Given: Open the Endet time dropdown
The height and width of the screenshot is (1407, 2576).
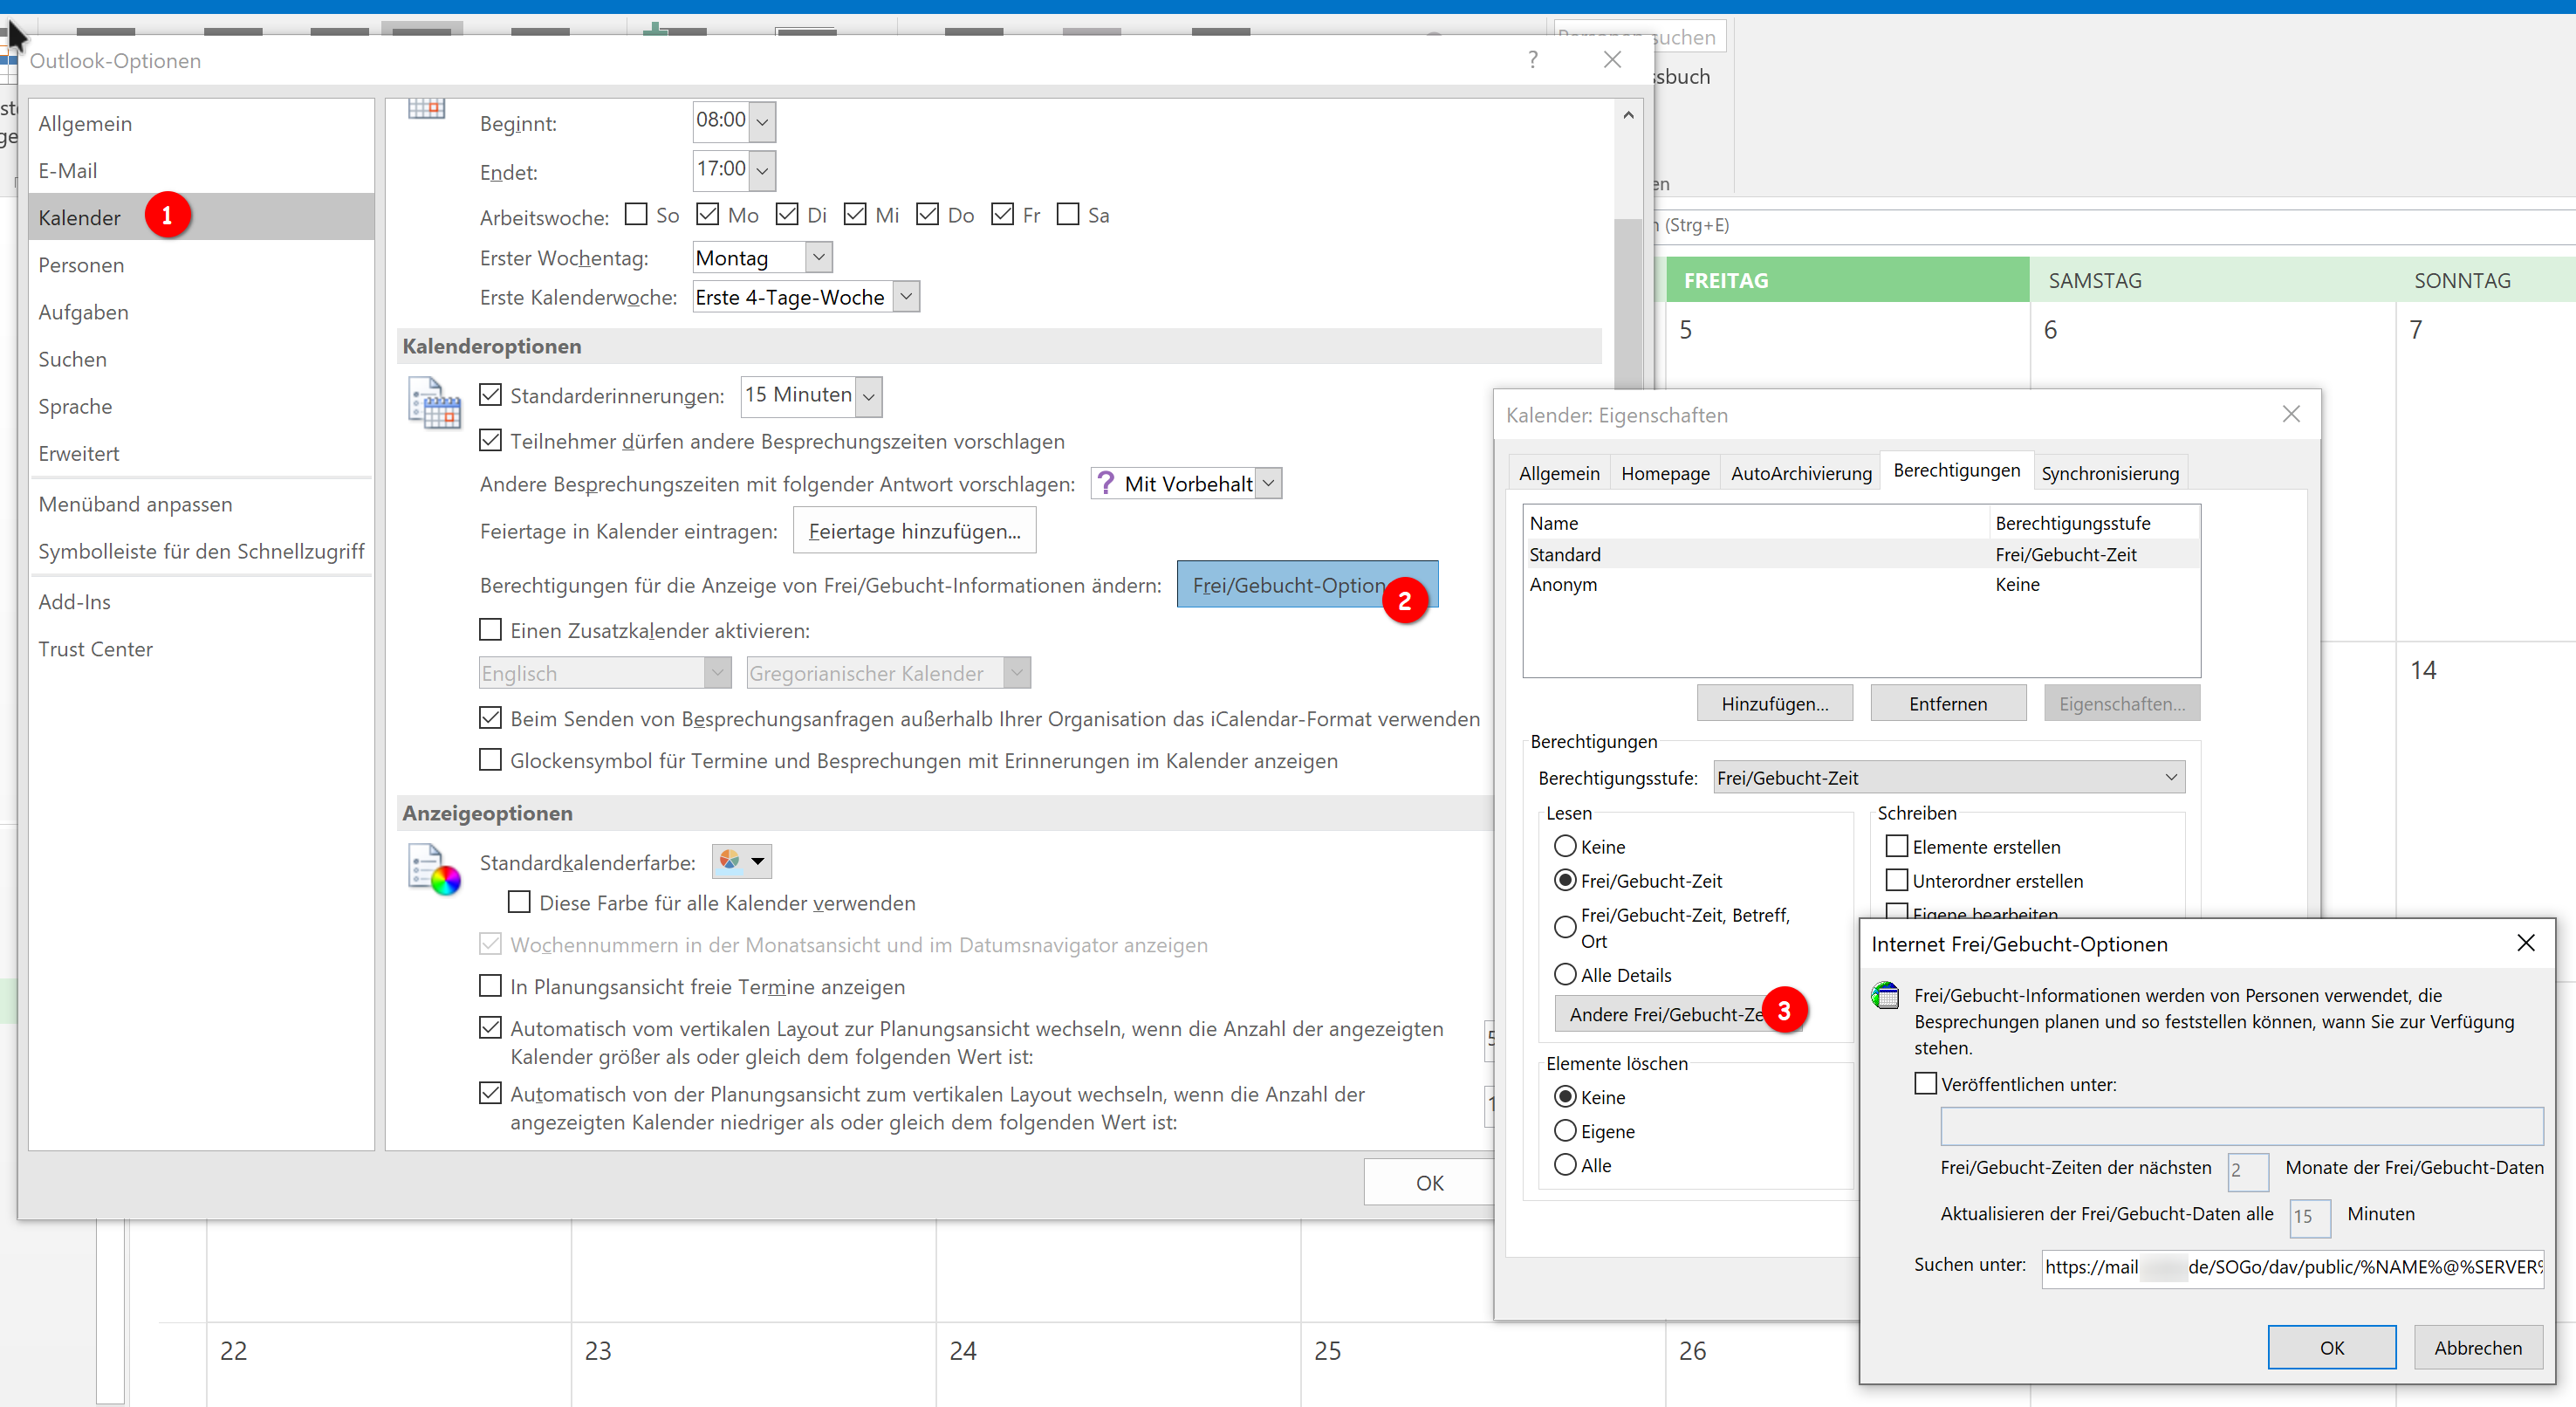Looking at the screenshot, I should point(762,170).
